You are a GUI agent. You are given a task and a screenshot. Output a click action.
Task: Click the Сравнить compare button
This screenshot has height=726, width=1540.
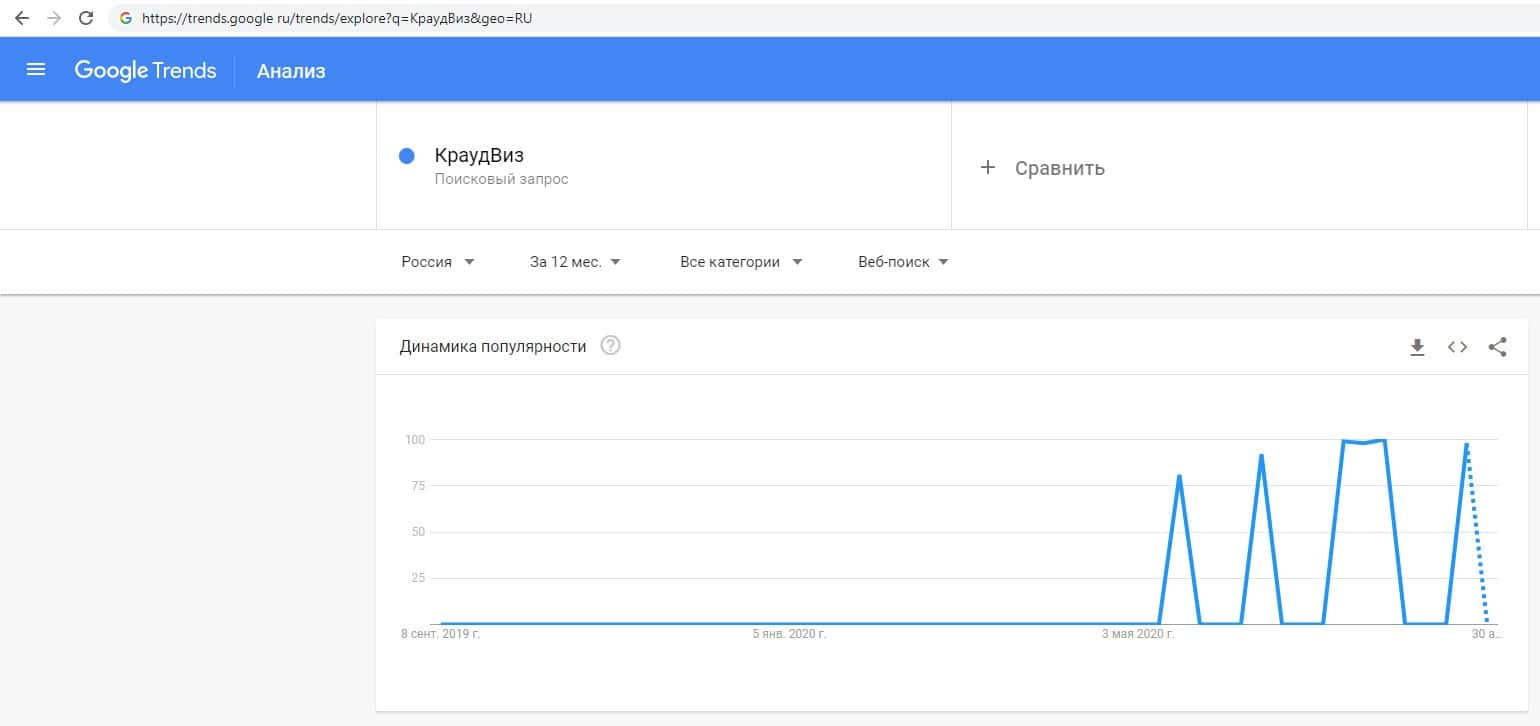1059,168
